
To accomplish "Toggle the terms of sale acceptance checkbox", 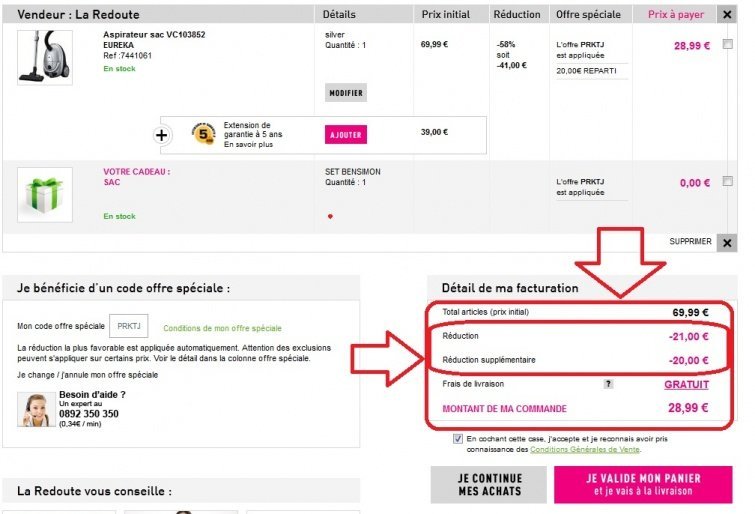I will (458, 438).
